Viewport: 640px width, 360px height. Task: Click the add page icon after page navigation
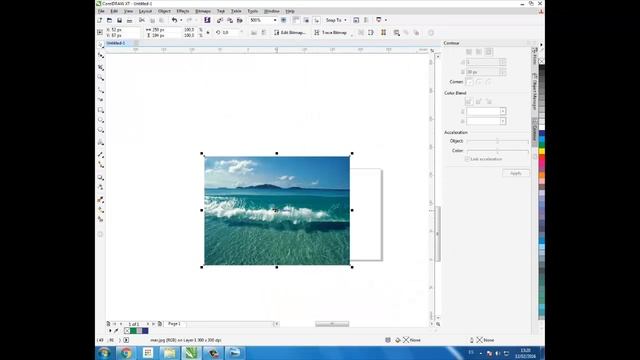[x=160, y=324]
